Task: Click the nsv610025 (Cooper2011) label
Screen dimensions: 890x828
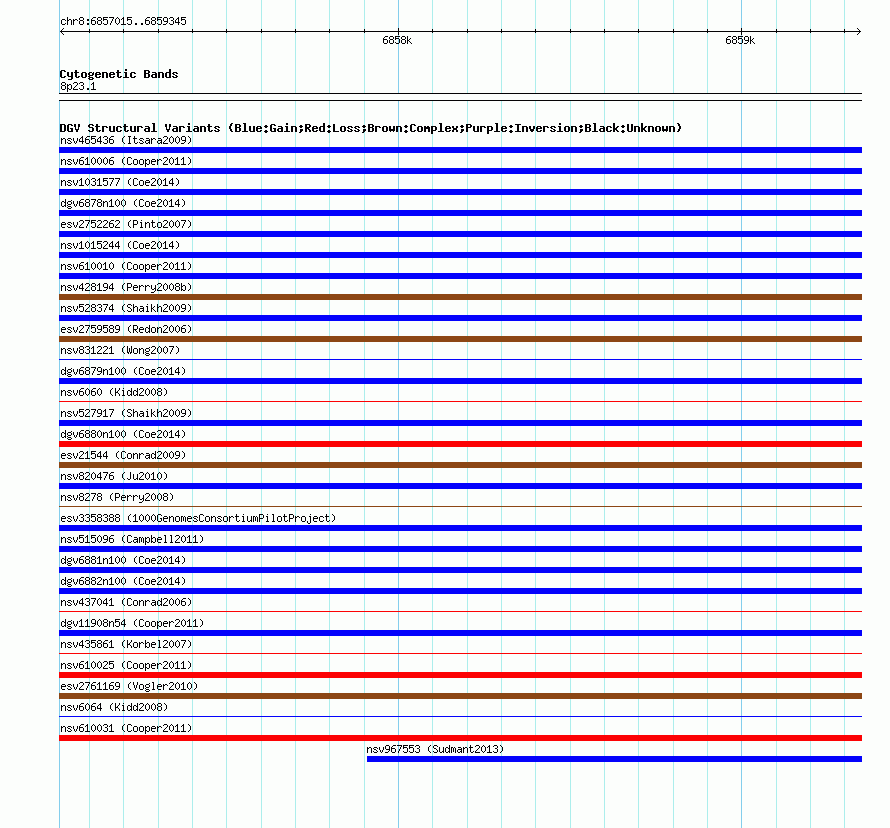Action: click(126, 665)
